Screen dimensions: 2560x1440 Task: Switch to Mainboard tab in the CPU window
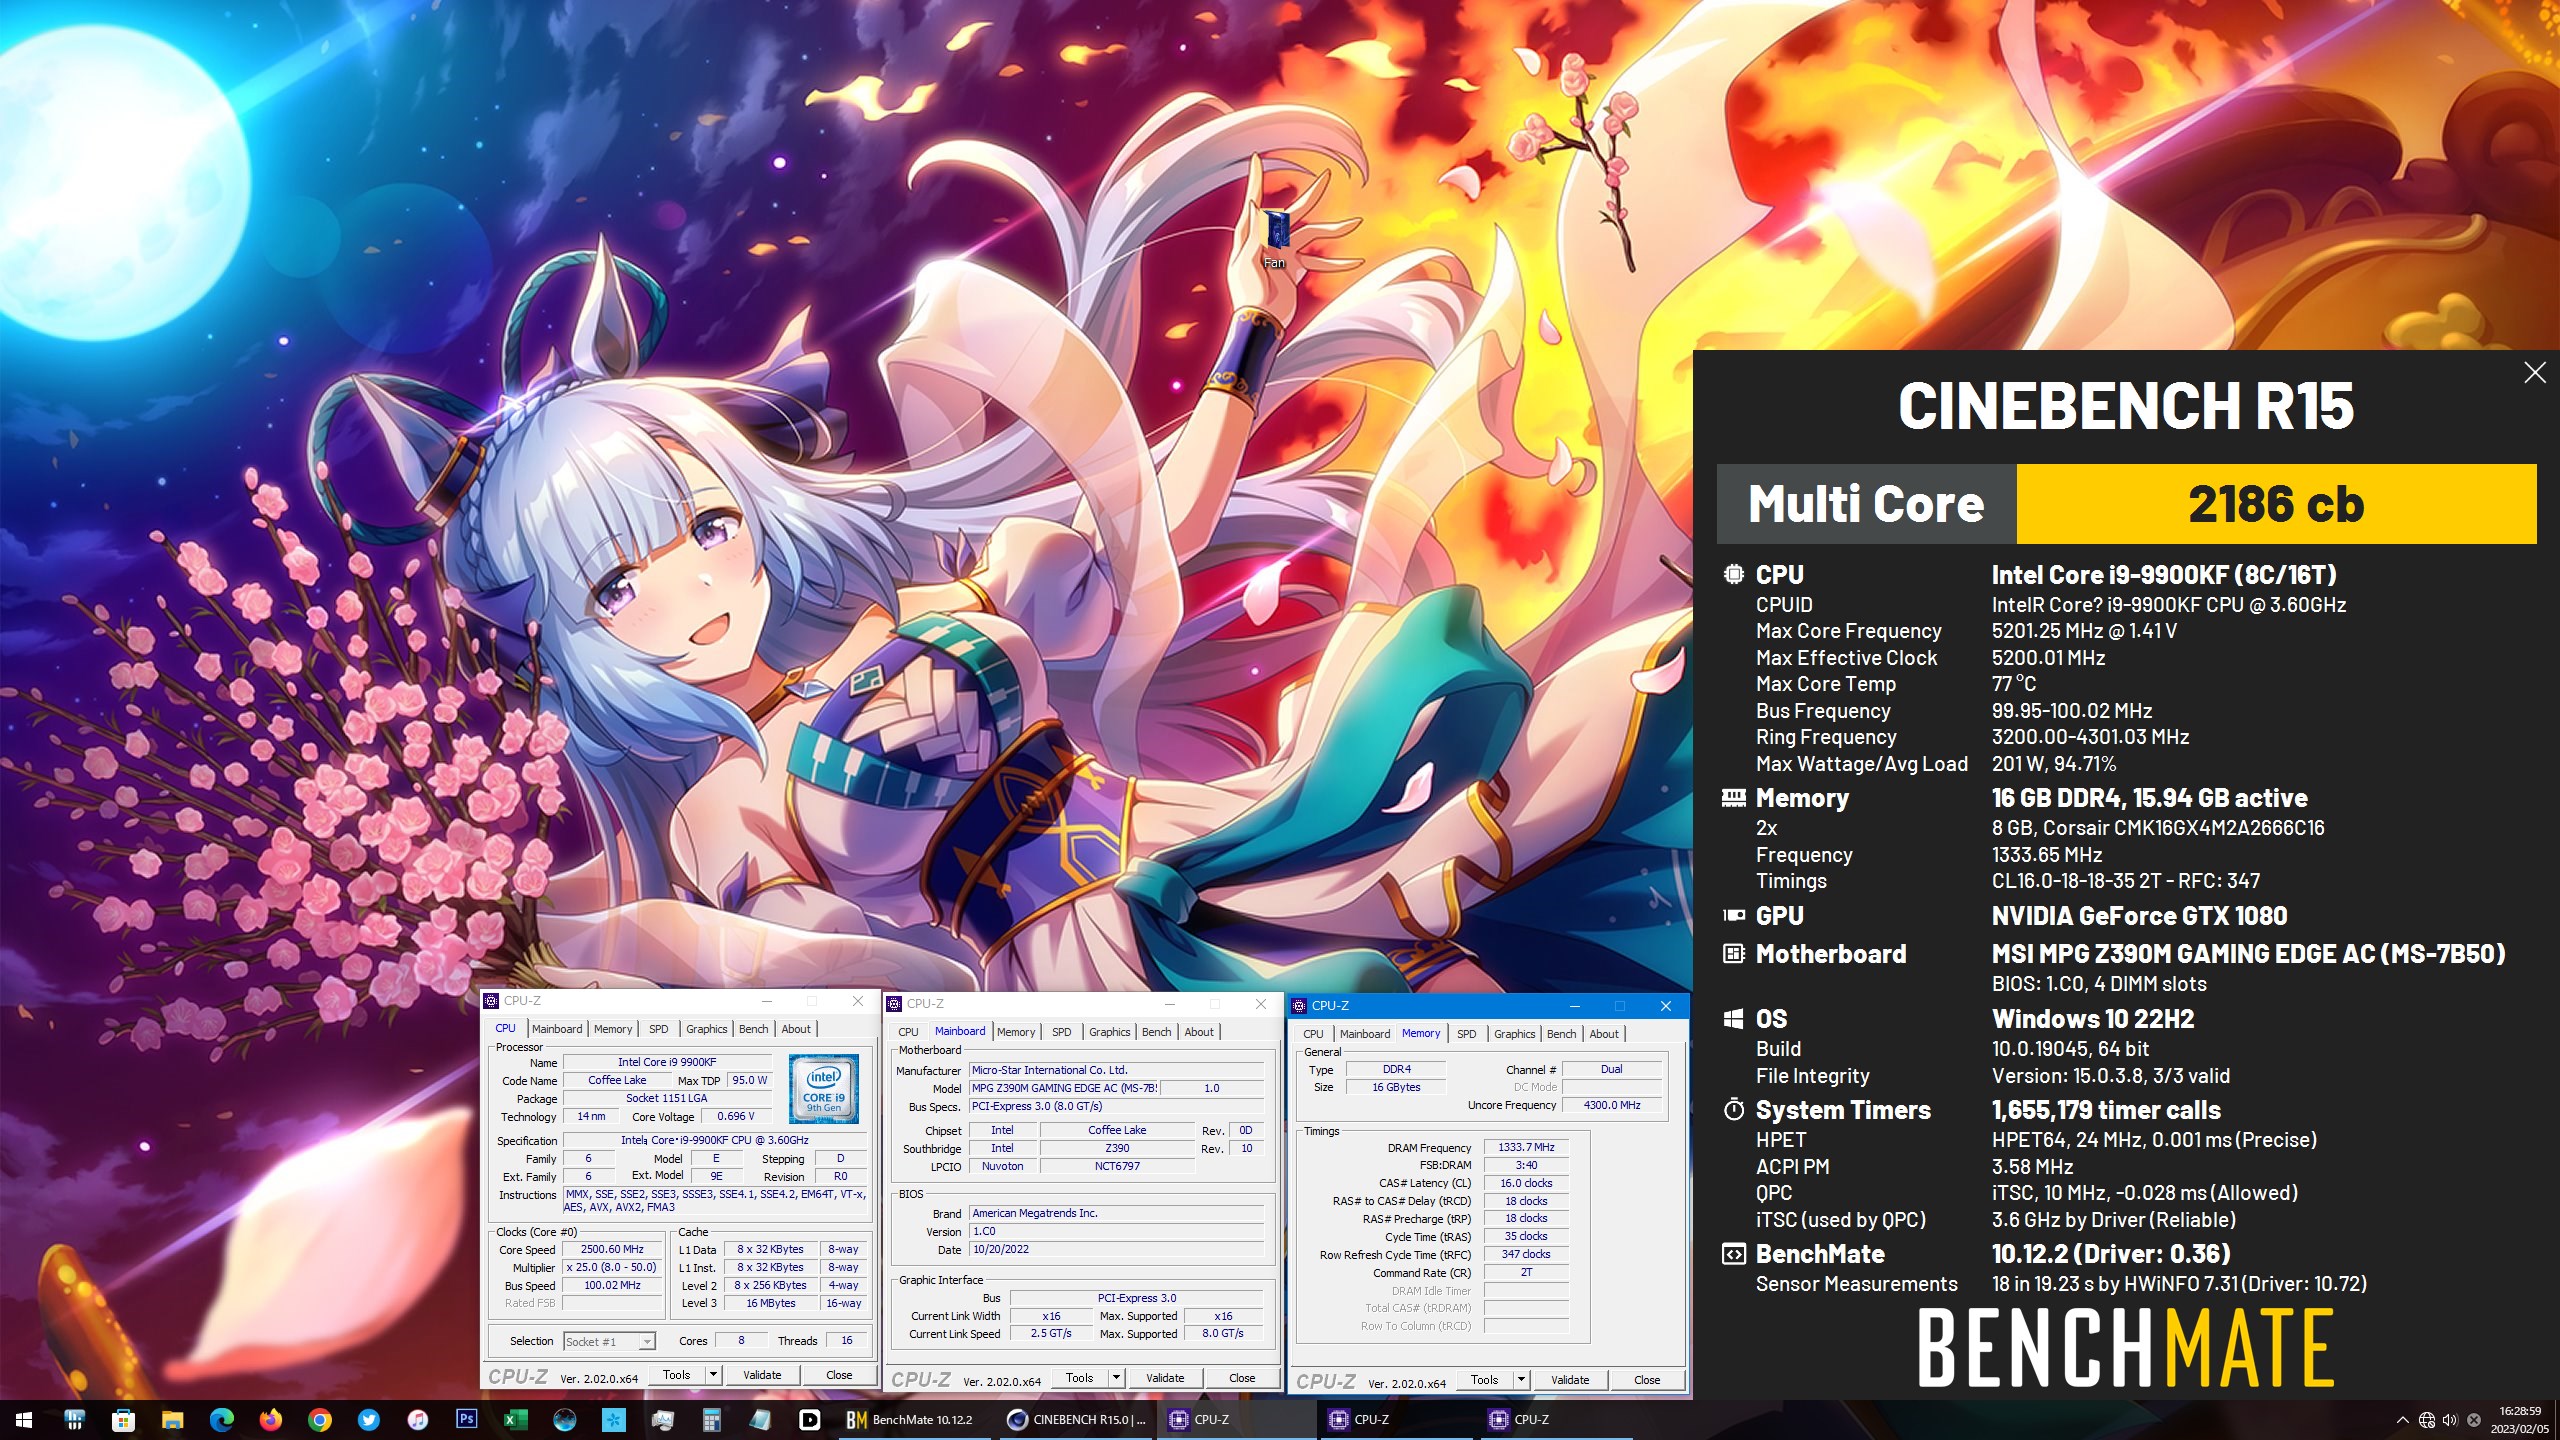click(557, 1029)
